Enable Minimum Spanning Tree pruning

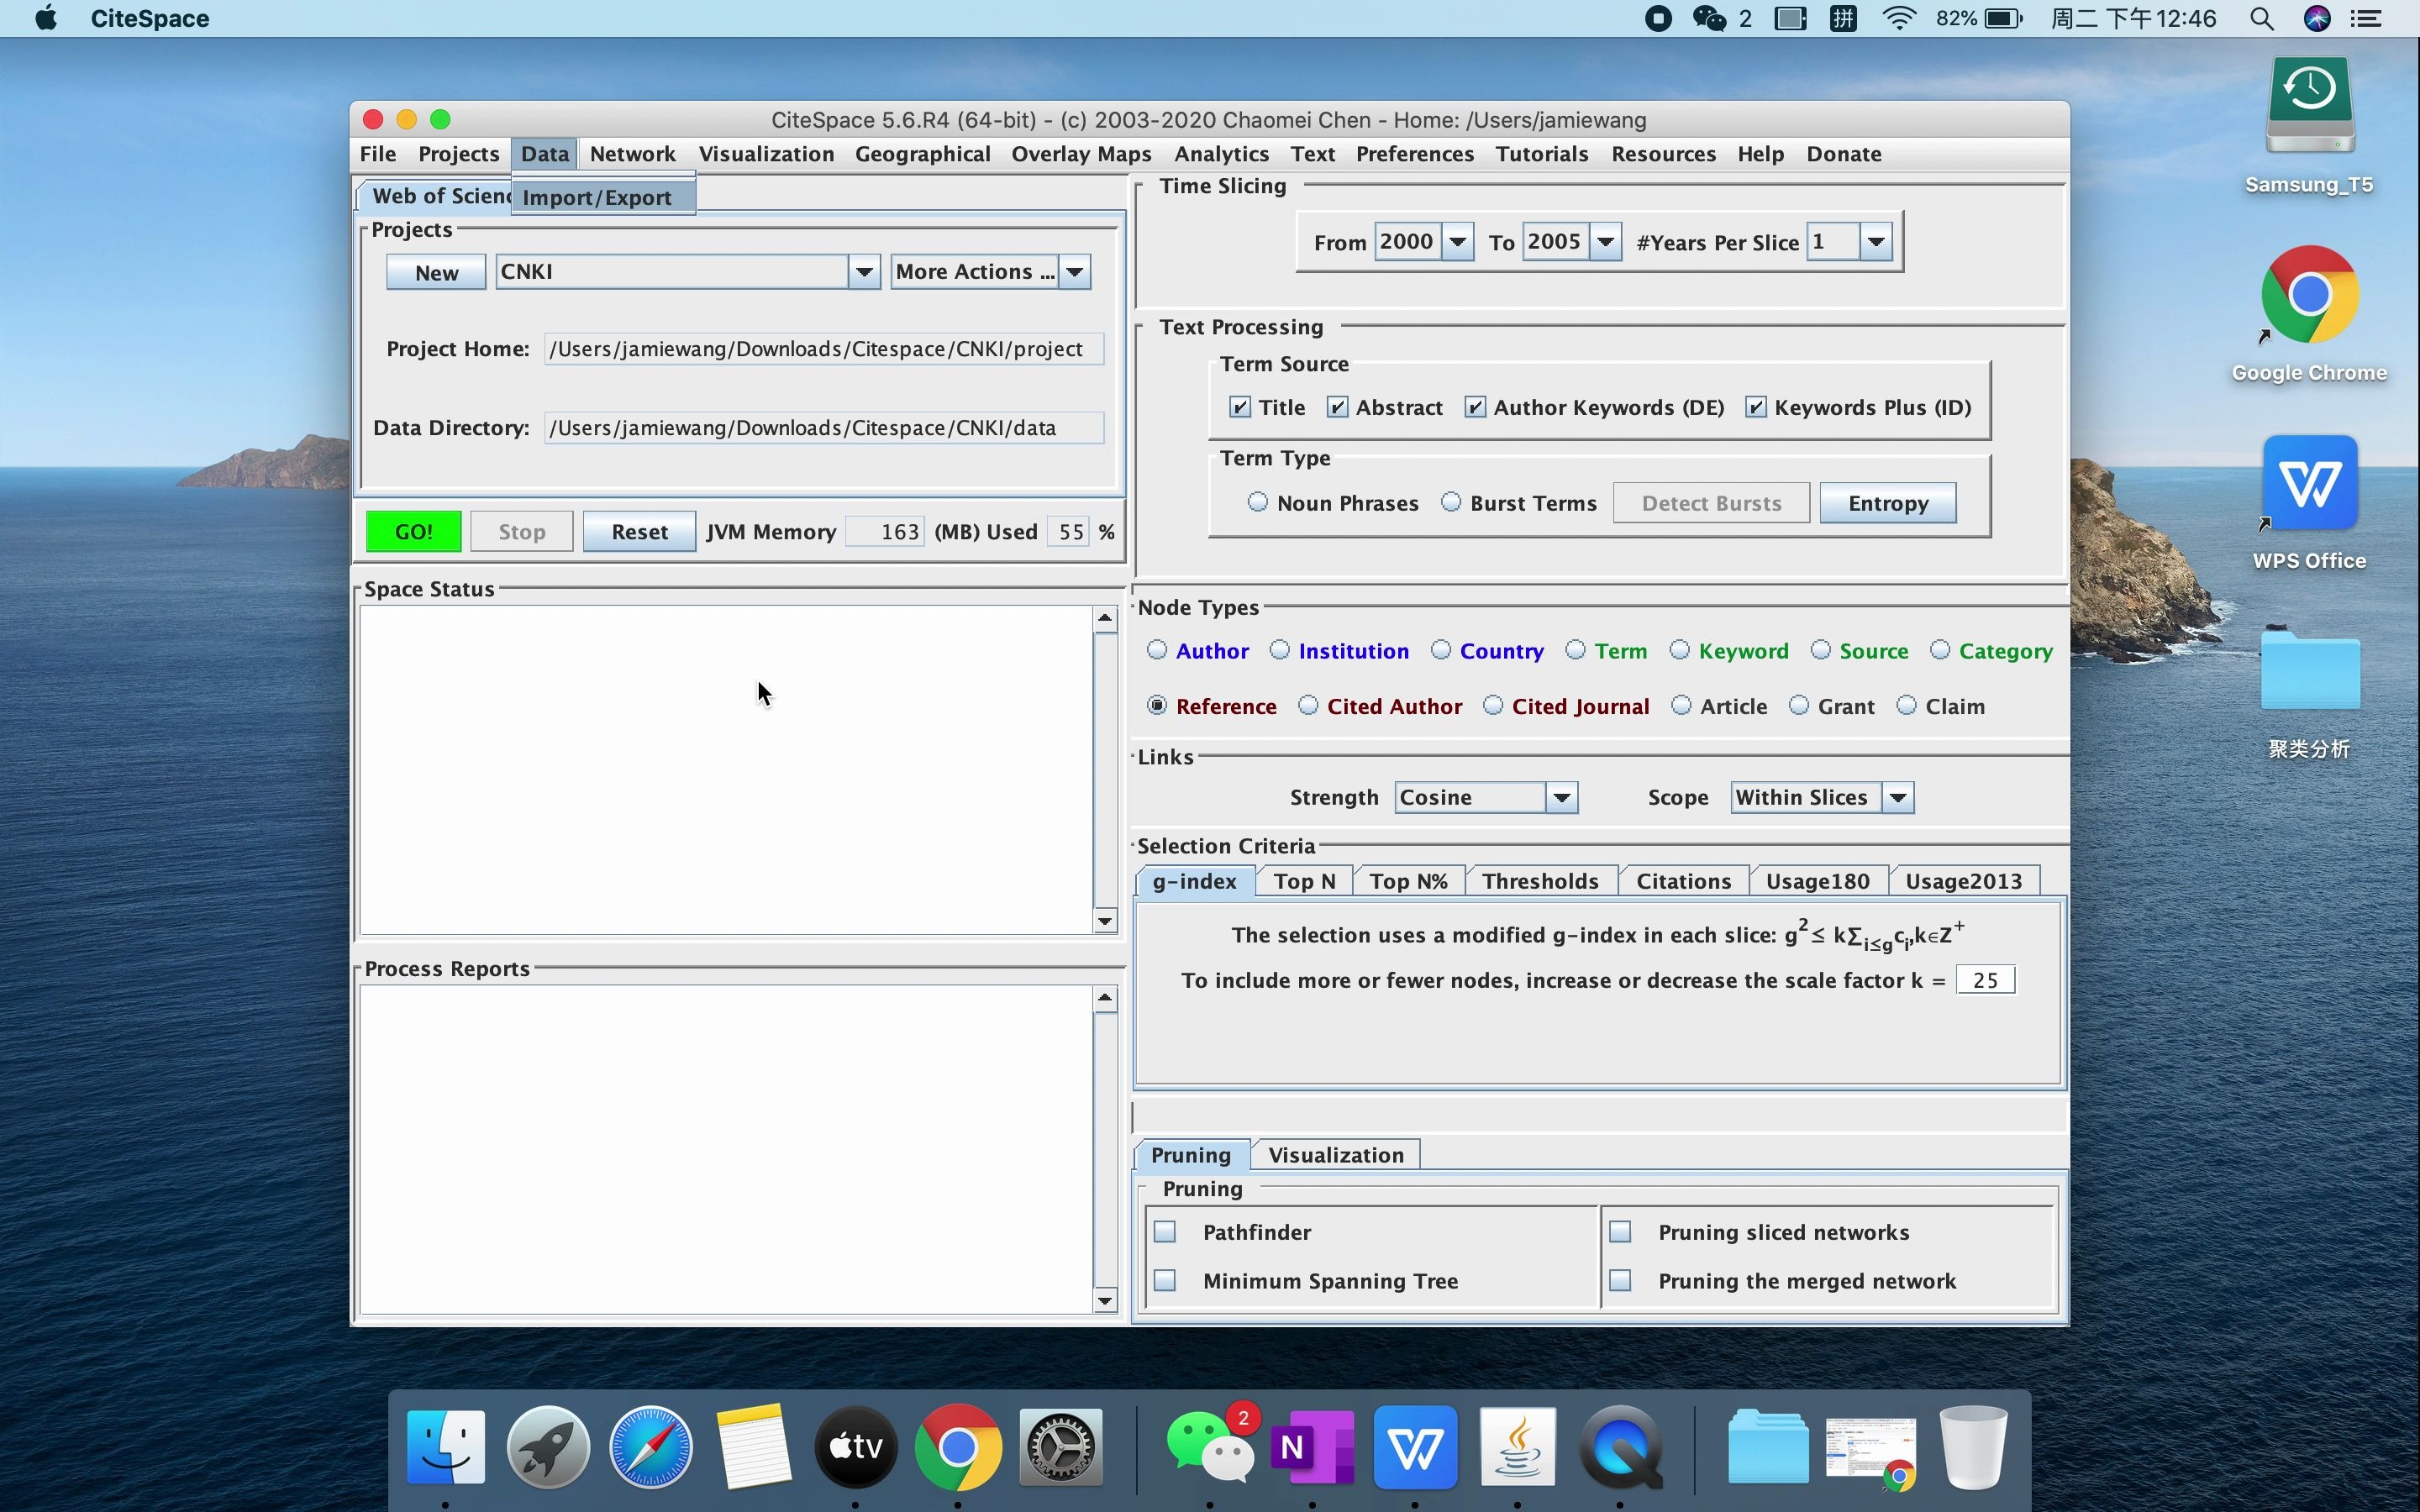pos(1165,1281)
